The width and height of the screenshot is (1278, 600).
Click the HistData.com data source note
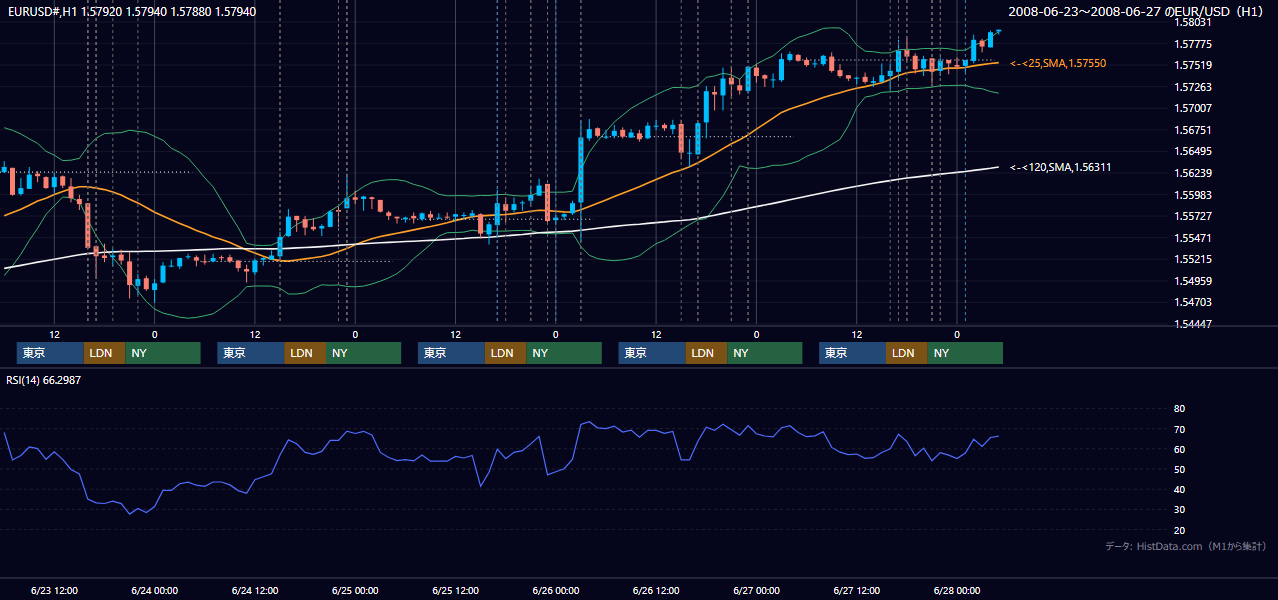point(1186,546)
